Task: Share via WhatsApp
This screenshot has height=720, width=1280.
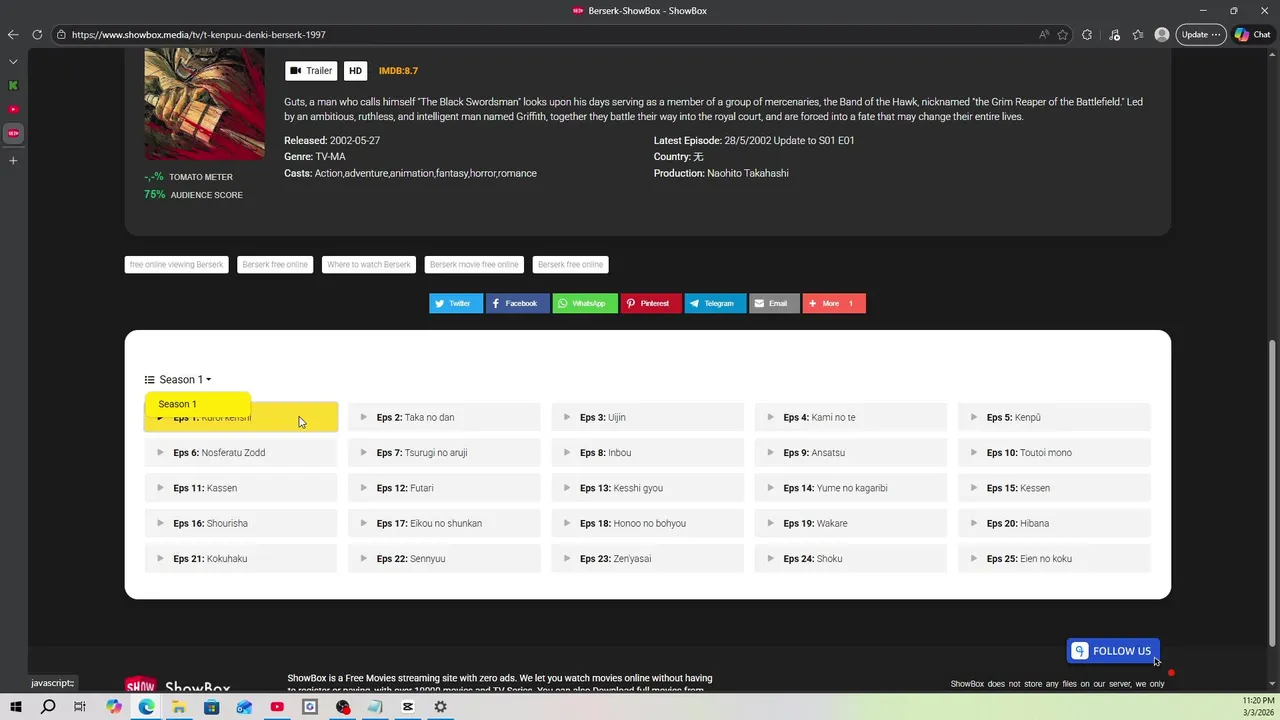Action: (x=585, y=303)
